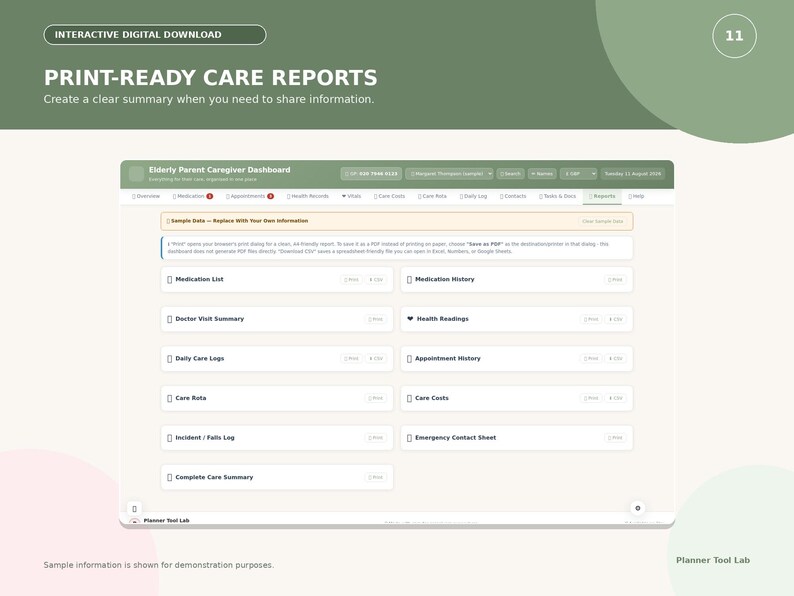Print the Doctor Visit Summary
The image size is (794, 596).
pyautogui.click(x=376, y=319)
